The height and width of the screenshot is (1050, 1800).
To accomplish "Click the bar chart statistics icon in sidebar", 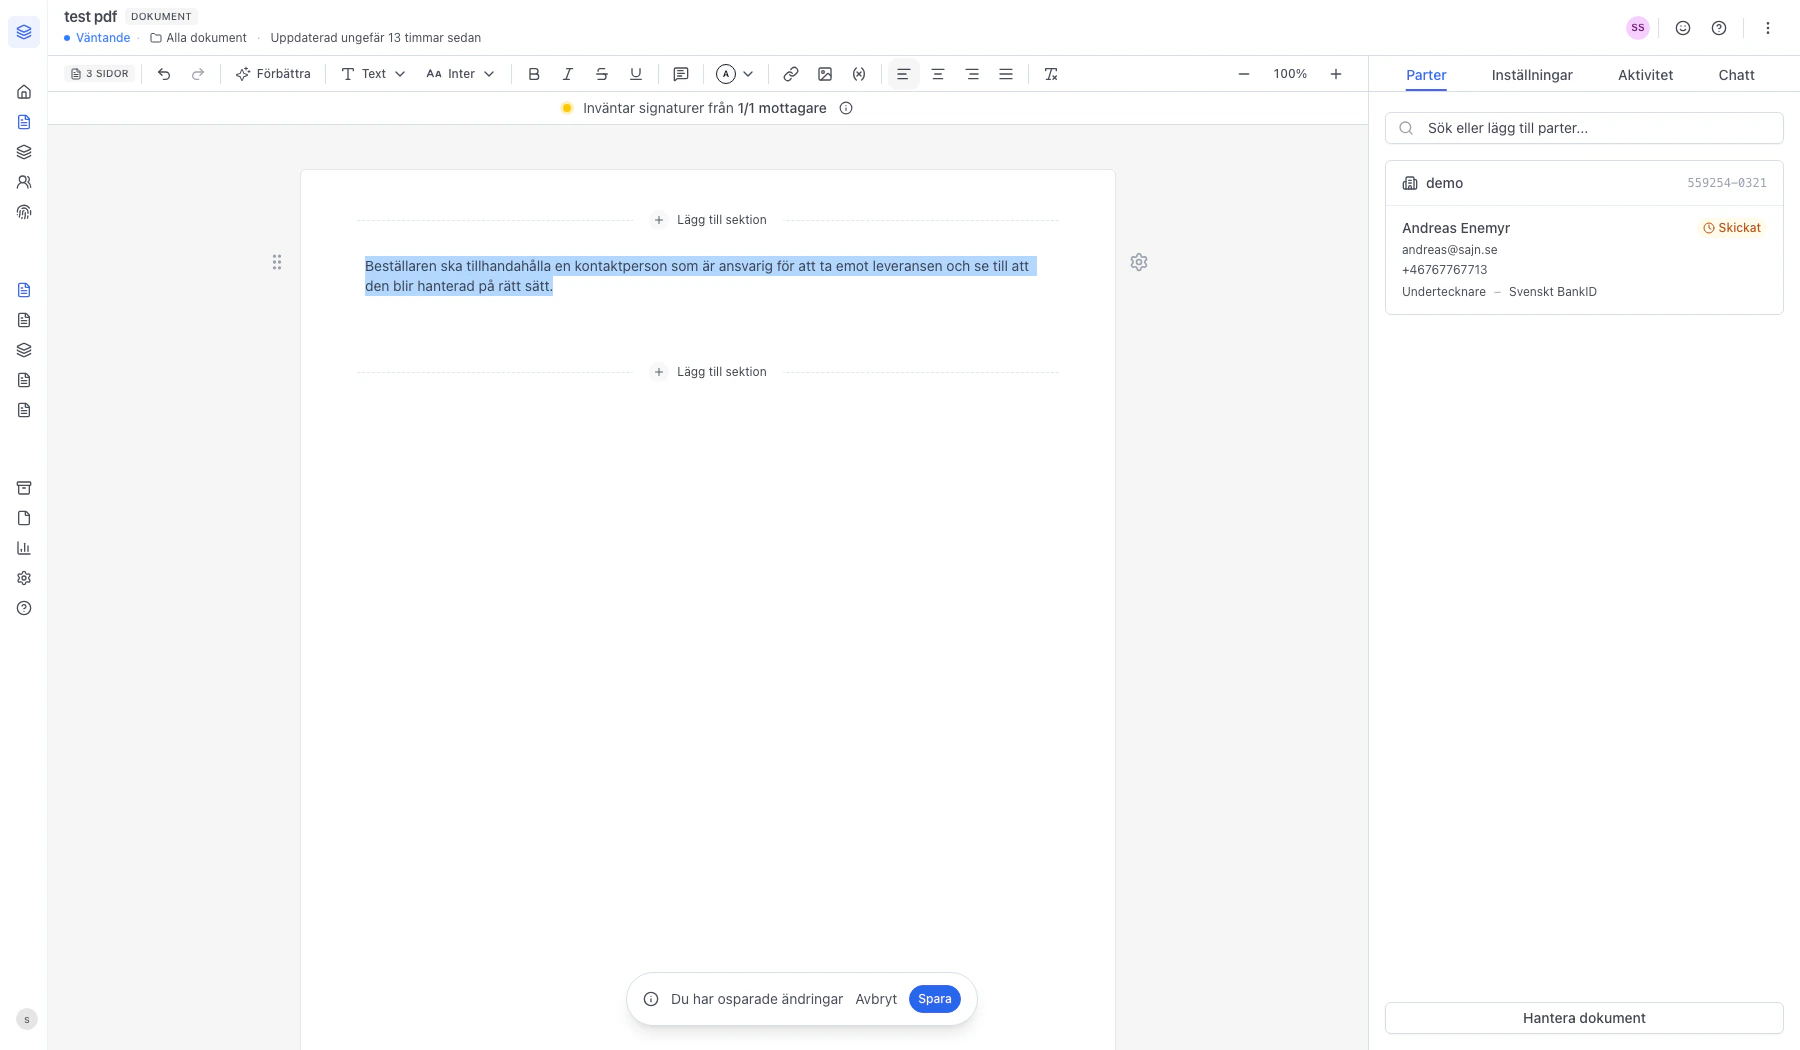I will click(24, 548).
